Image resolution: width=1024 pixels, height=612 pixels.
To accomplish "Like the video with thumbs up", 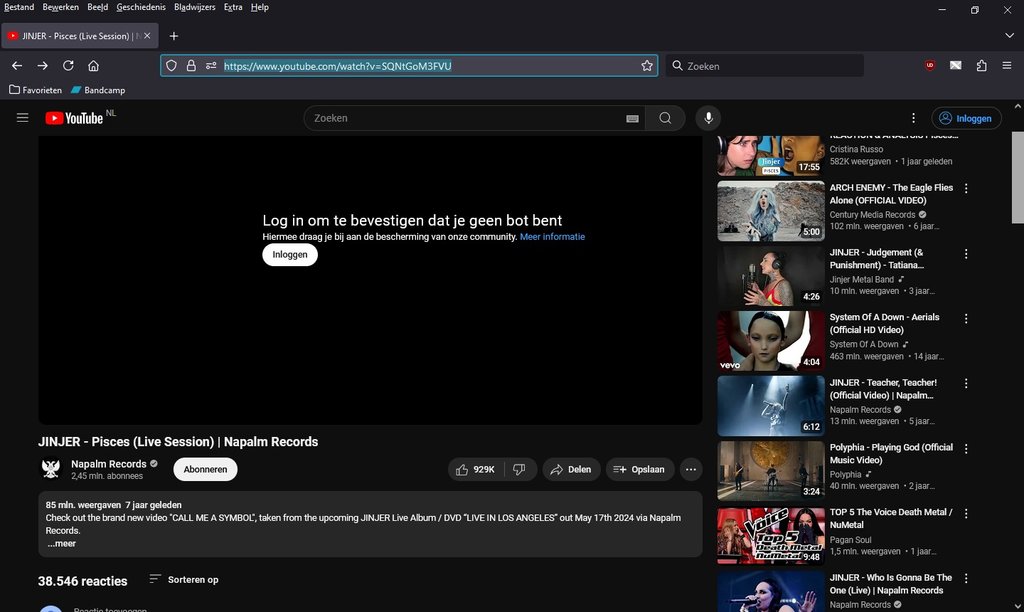I will 476,470.
